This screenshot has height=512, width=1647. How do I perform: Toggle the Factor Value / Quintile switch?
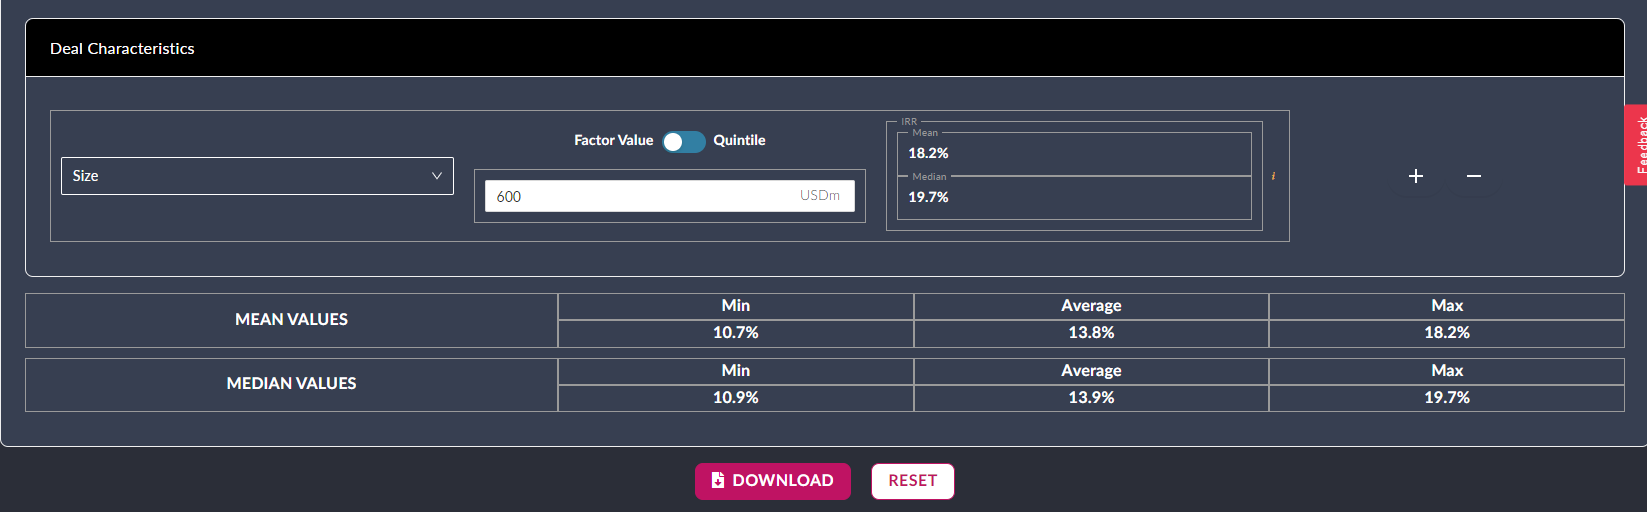tap(684, 142)
